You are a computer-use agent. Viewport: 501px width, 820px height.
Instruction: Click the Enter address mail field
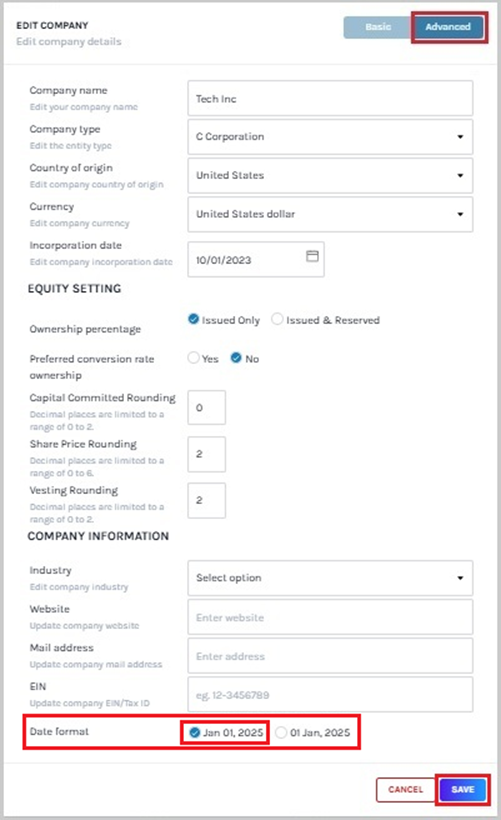pos(330,656)
